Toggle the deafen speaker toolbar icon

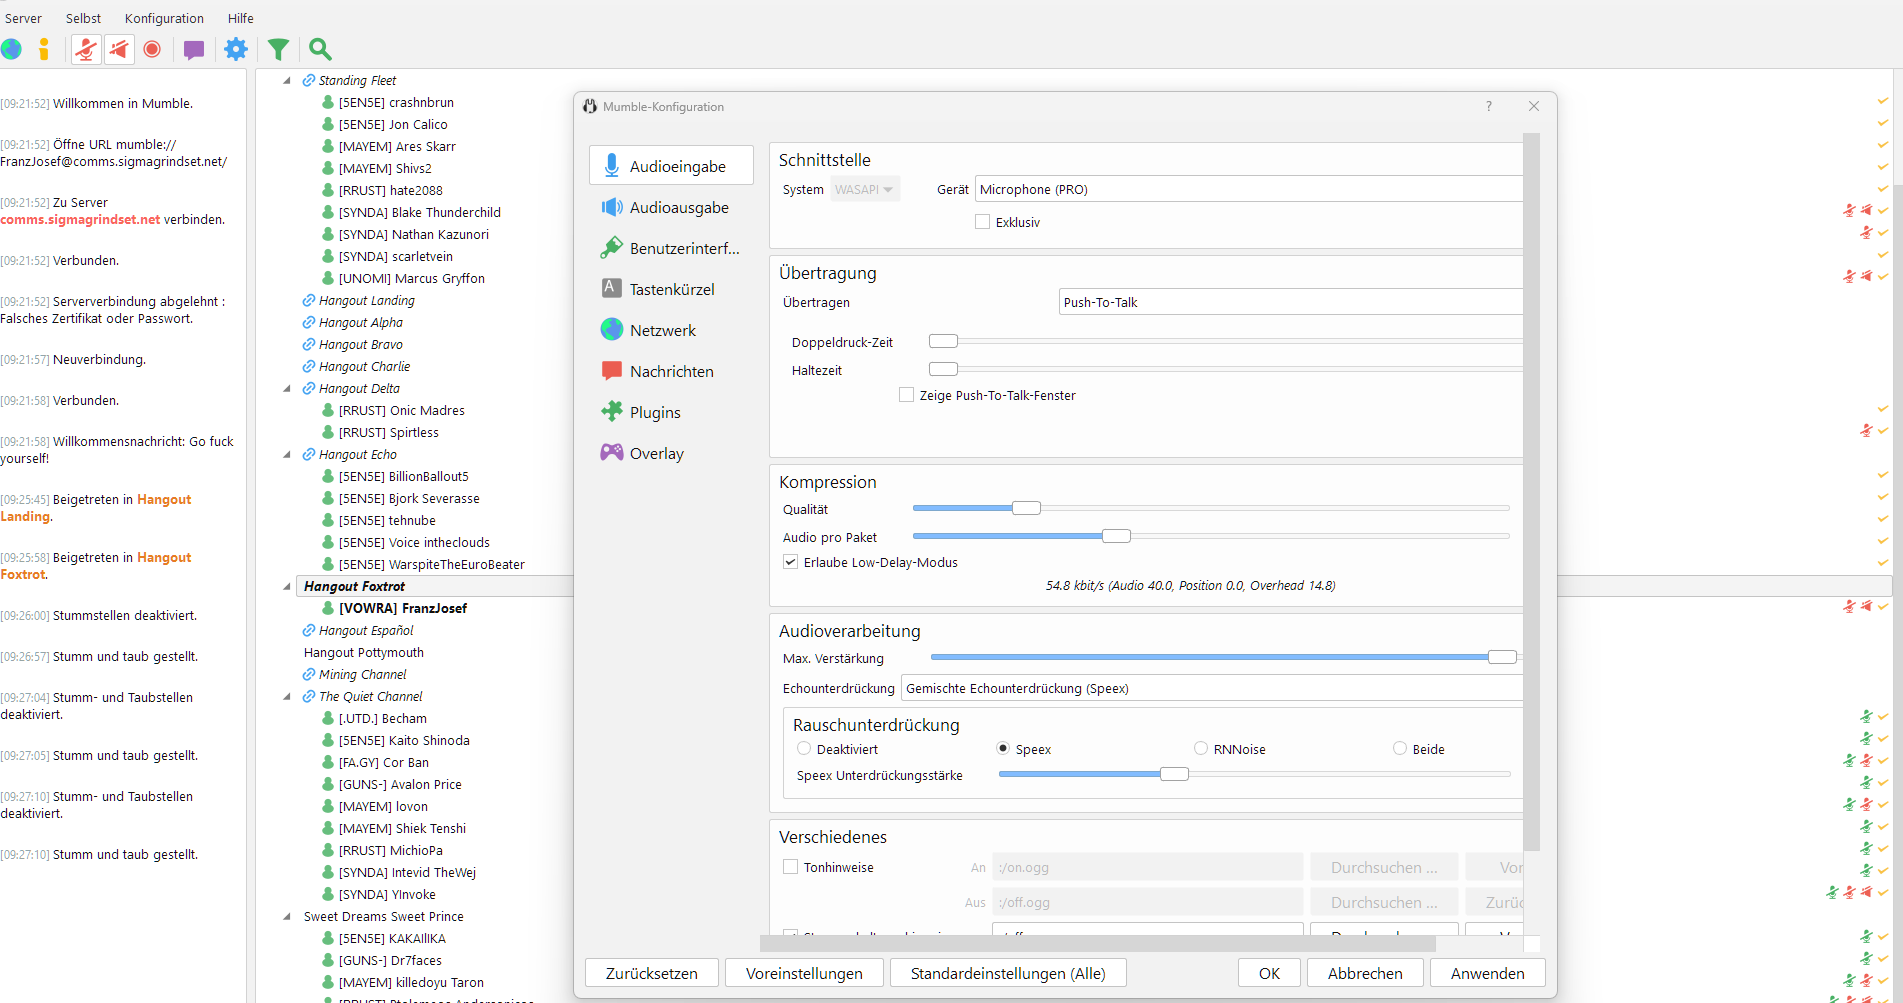click(119, 49)
